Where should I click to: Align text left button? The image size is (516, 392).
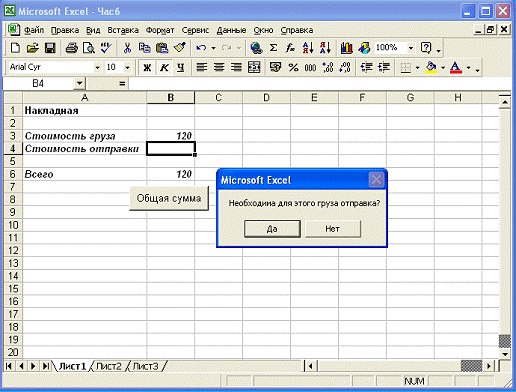point(202,67)
